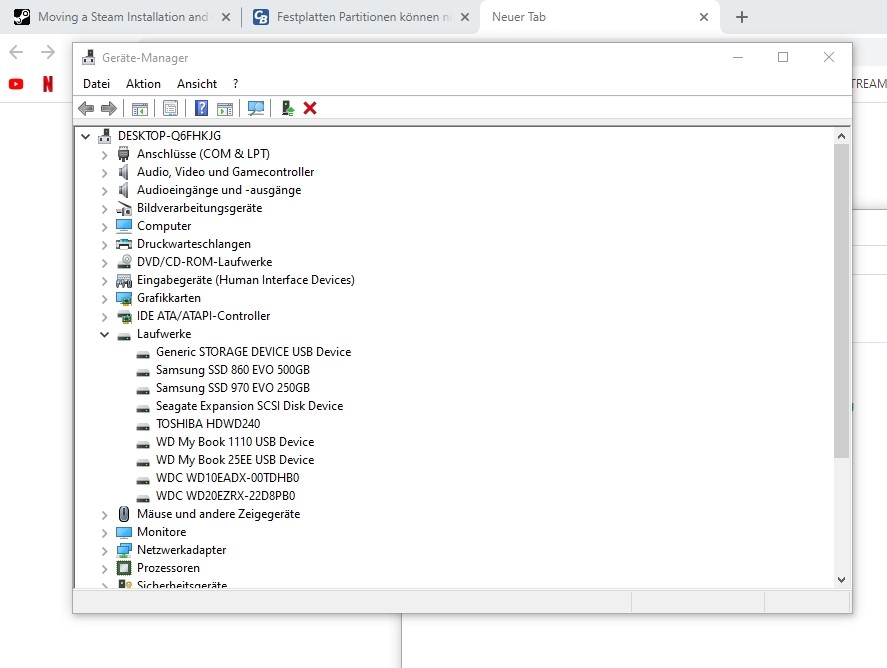
Task: Expand the Netzwerkadapter category
Action: pyautogui.click(x=104, y=551)
